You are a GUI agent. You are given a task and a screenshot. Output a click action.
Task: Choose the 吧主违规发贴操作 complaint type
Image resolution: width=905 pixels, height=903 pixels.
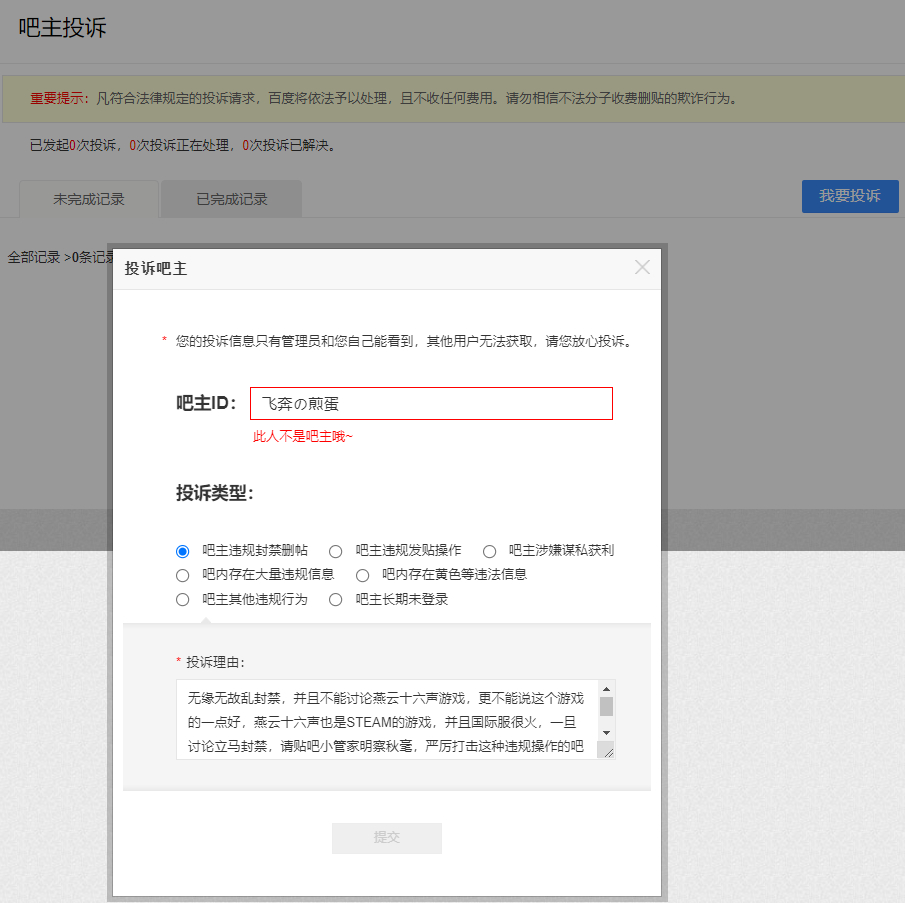point(336,551)
